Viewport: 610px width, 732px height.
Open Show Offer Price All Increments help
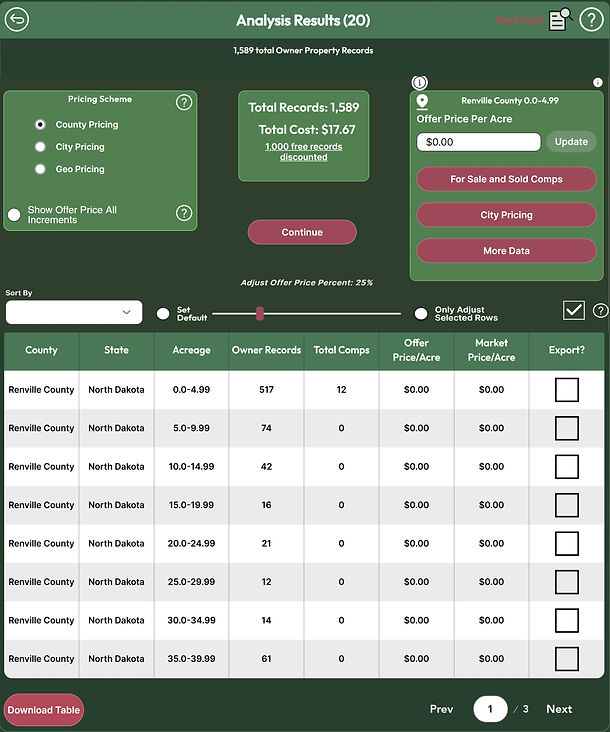(x=184, y=213)
